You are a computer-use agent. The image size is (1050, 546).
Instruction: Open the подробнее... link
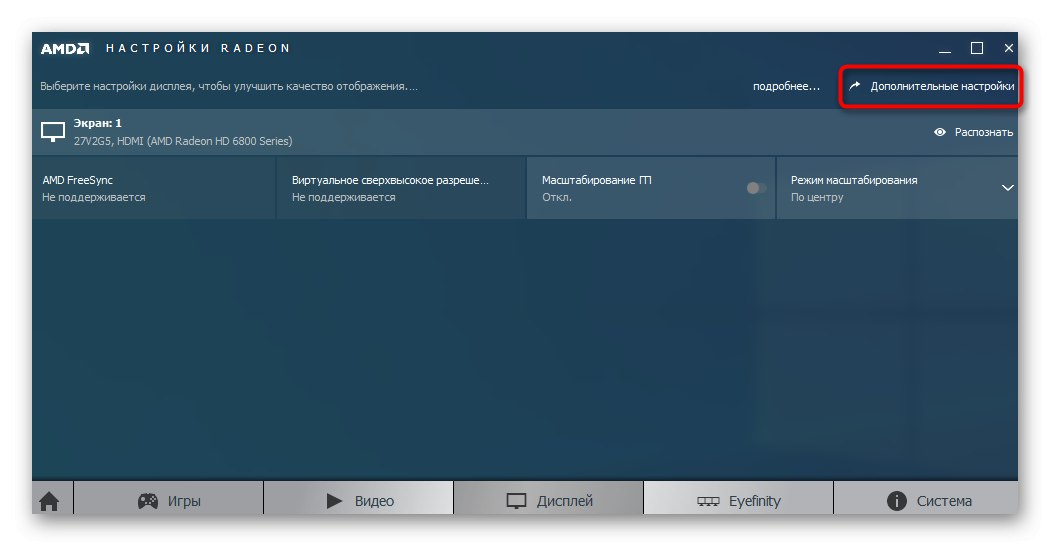(786, 86)
